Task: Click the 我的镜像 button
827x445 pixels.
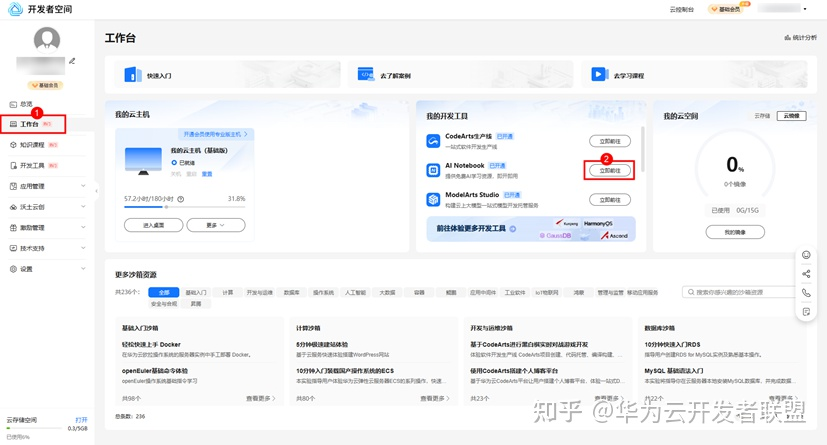Action: 735,232
